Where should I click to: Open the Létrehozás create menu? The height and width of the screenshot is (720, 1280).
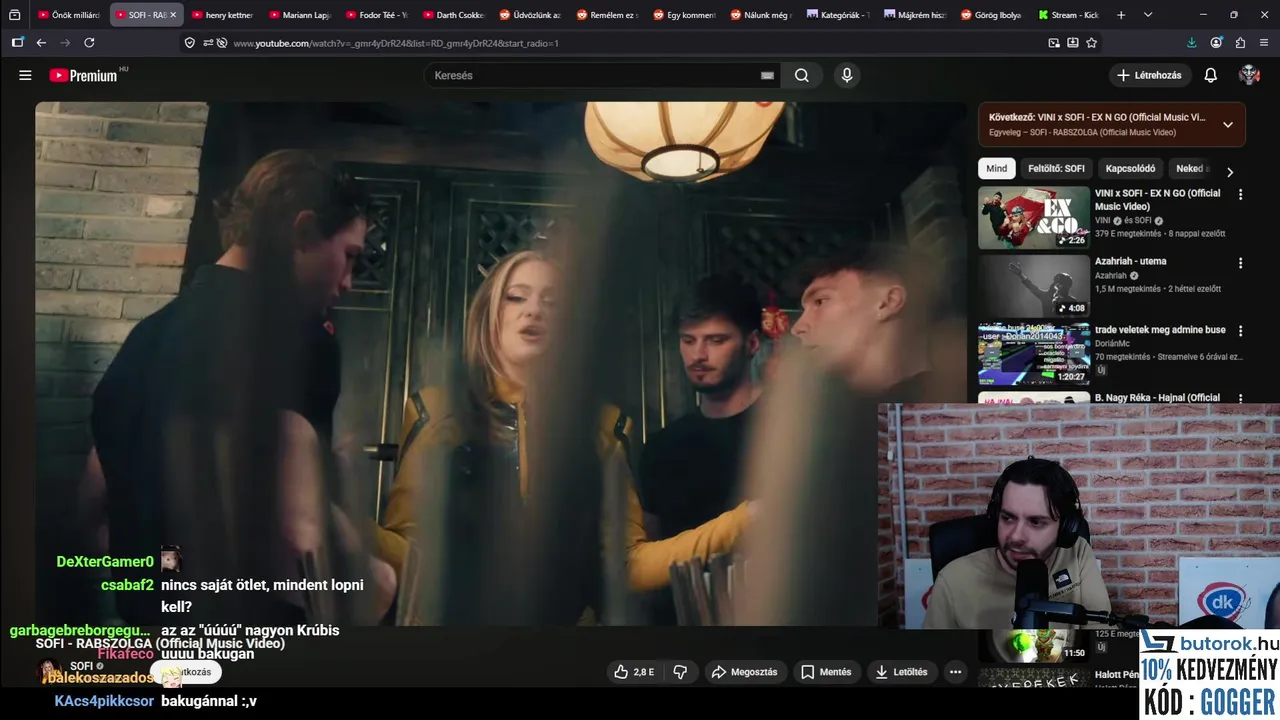coord(1150,75)
